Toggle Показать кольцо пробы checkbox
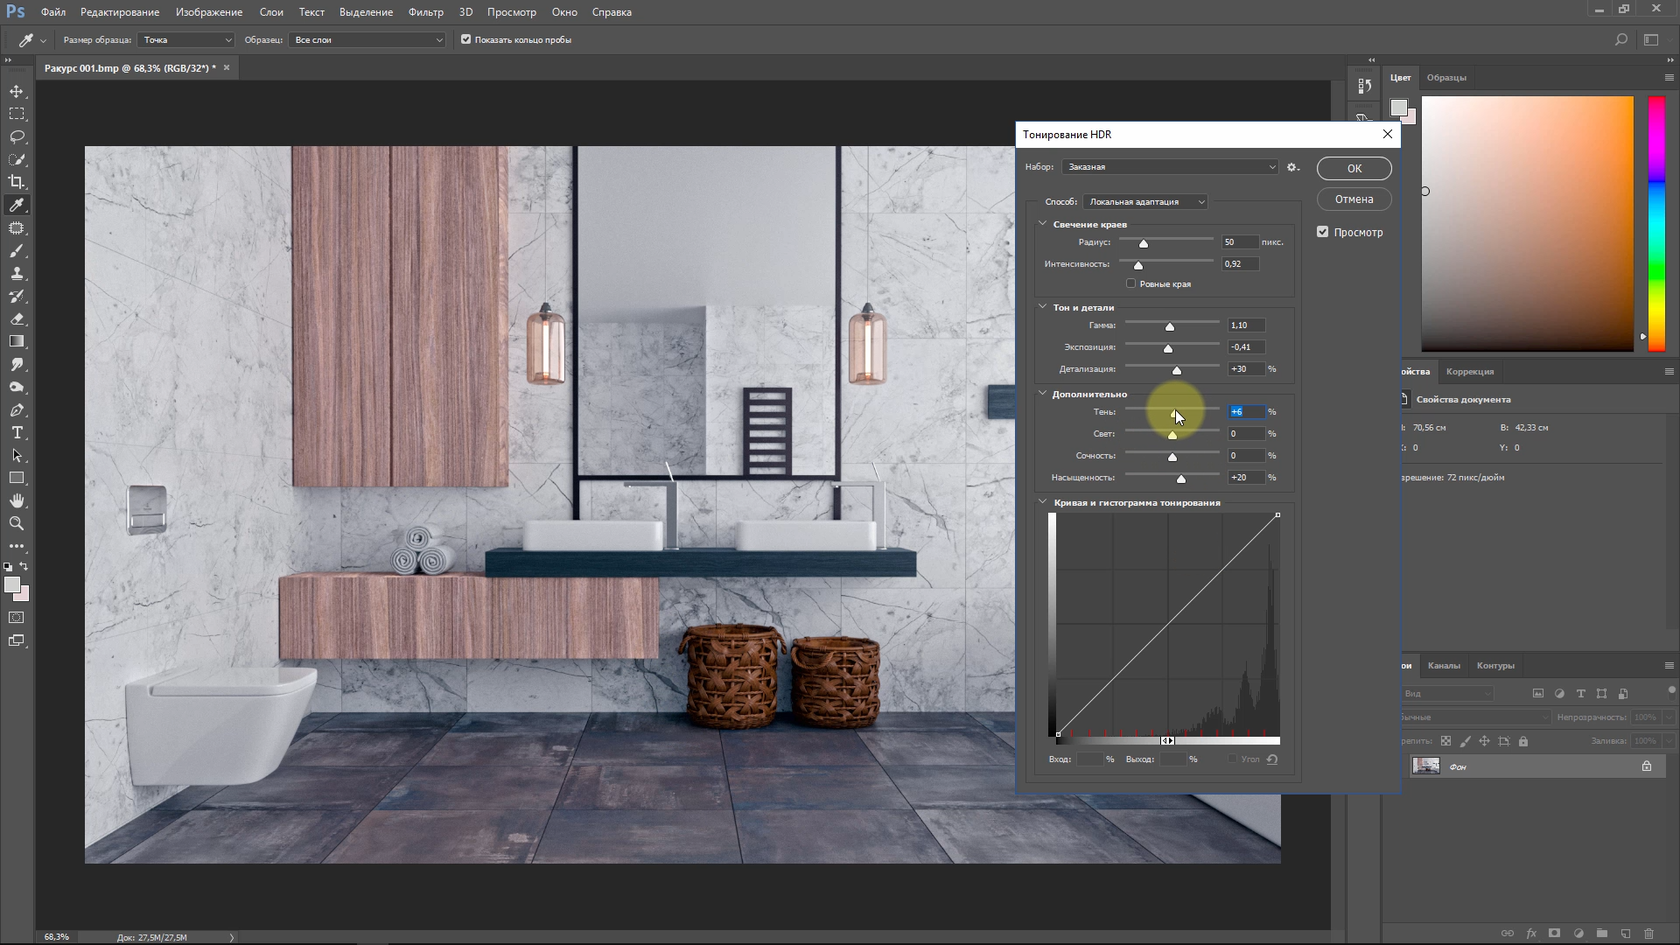This screenshot has height=945, width=1680. [x=466, y=40]
